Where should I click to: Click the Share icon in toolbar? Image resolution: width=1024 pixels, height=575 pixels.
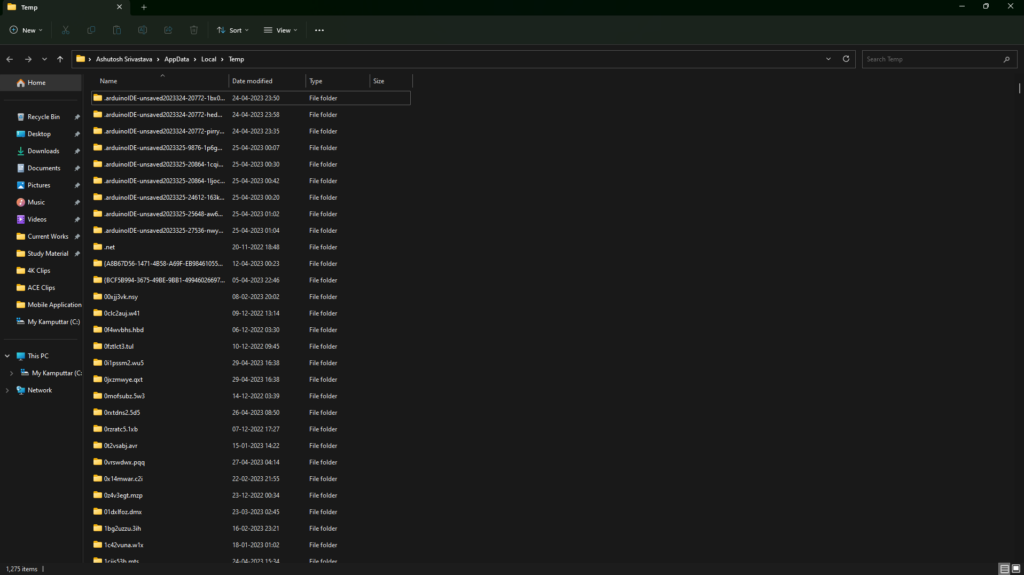[x=168, y=30]
